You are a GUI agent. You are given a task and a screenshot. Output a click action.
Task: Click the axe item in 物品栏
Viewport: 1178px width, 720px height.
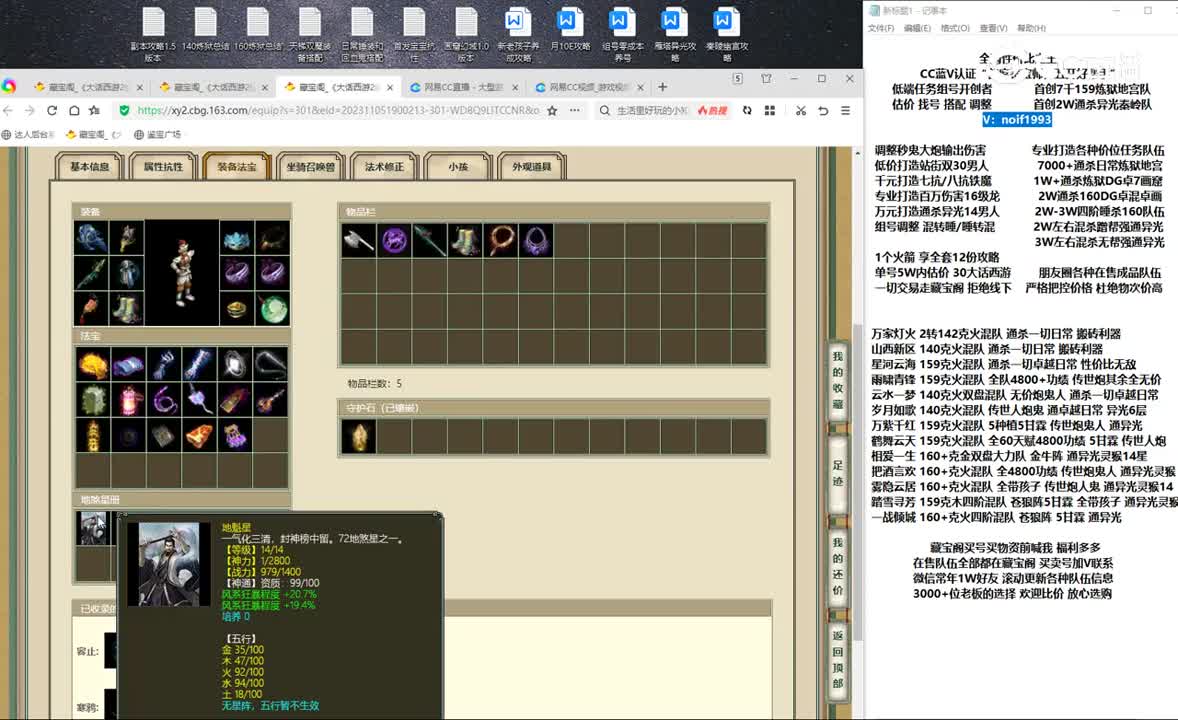click(x=358, y=241)
